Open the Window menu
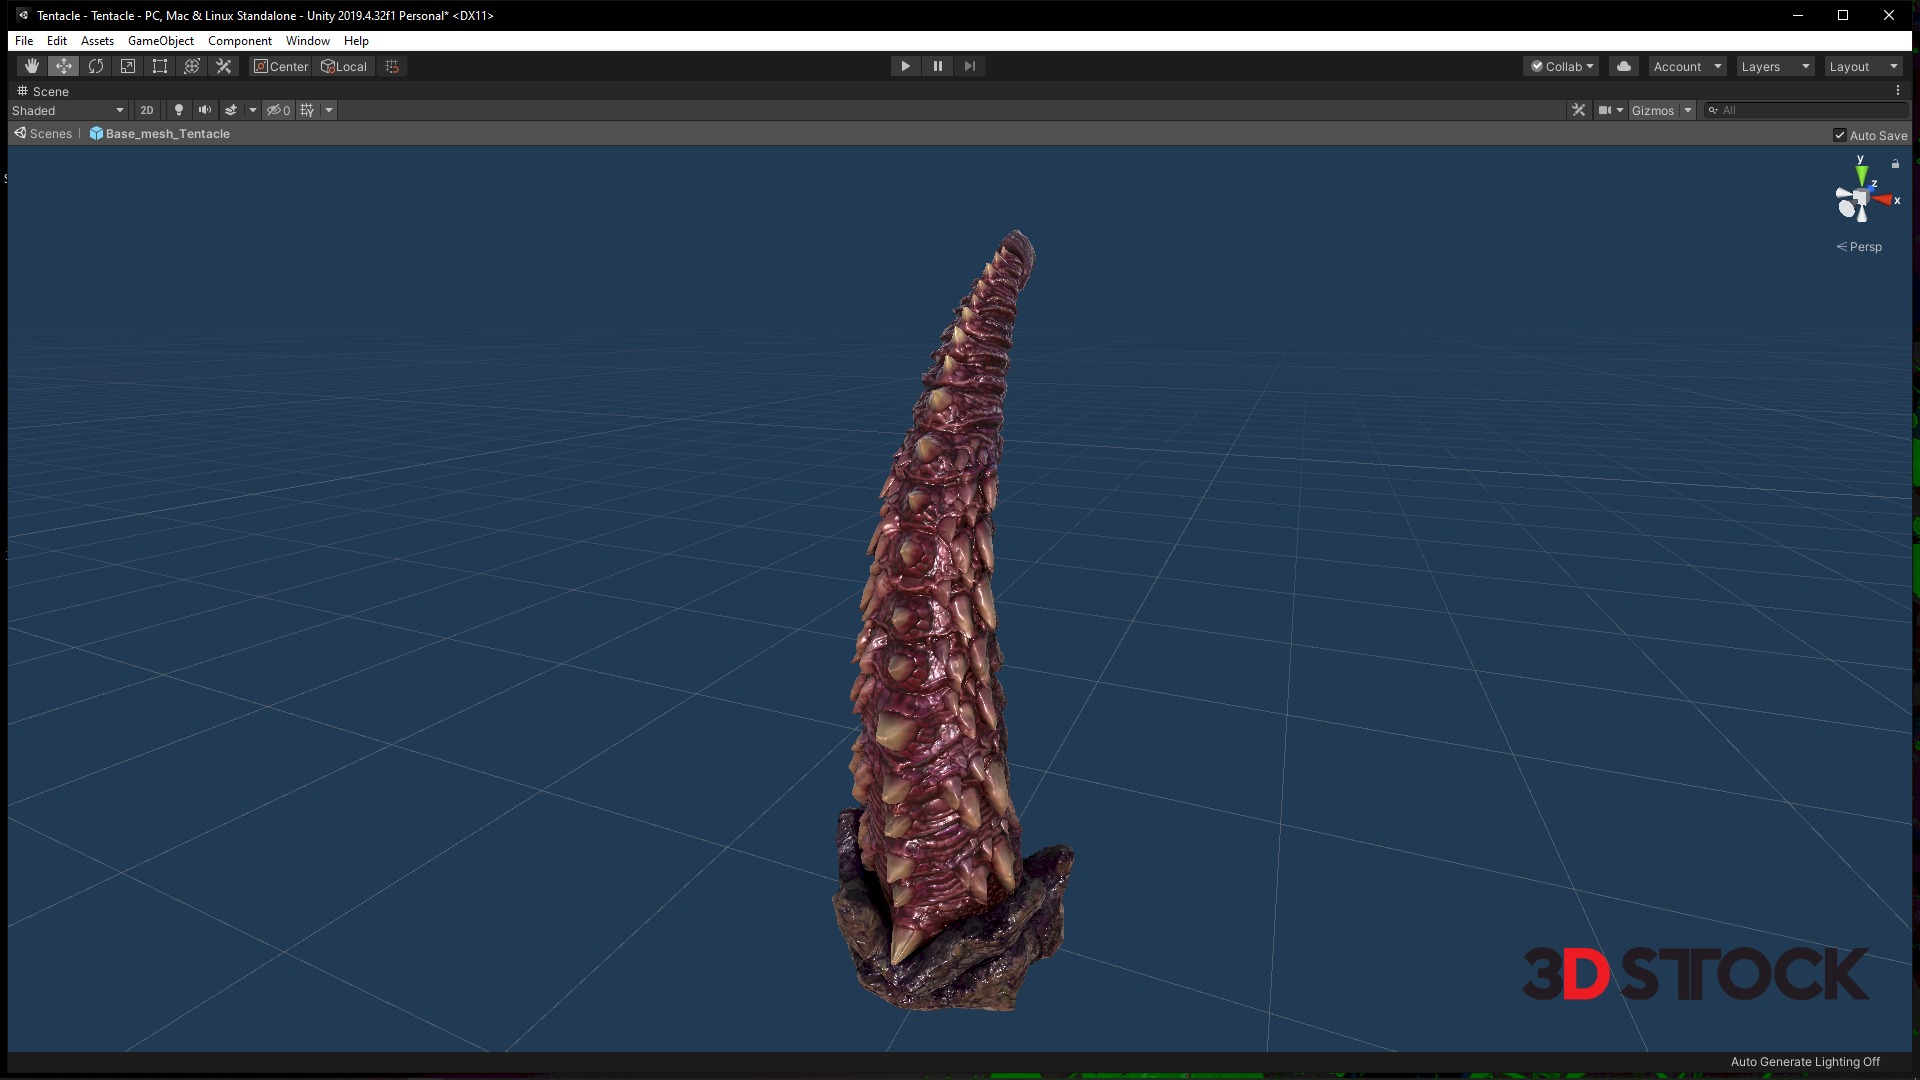Image resolution: width=1920 pixels, height=1080 pixels. tap(307, 41)
